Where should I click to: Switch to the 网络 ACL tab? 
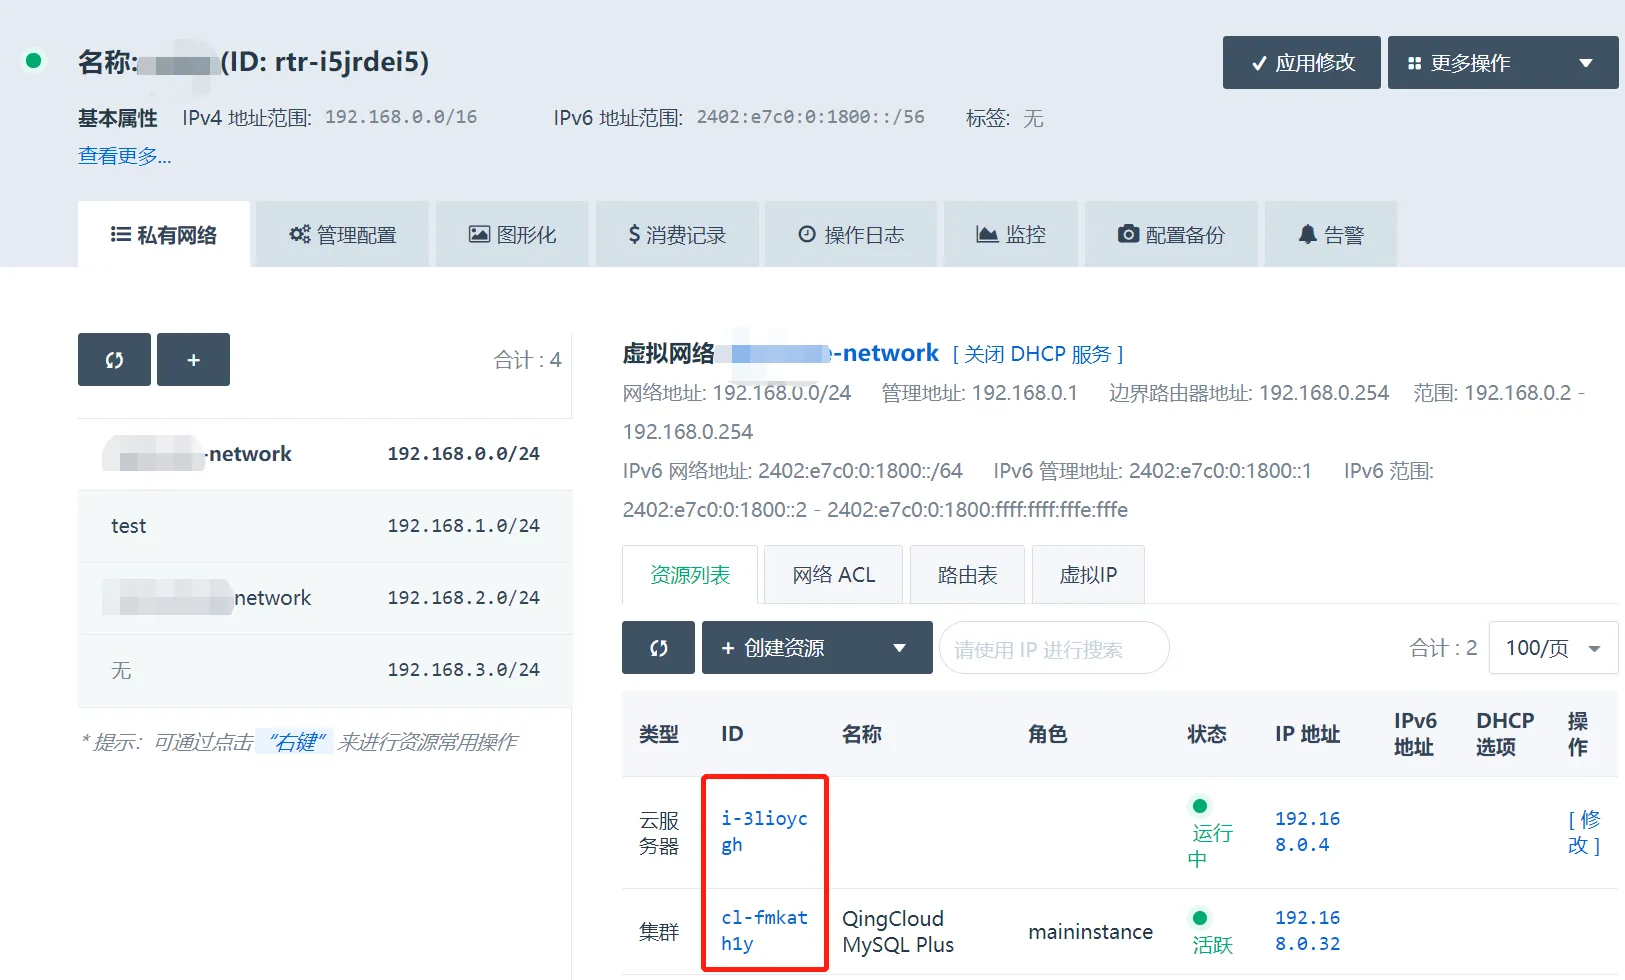[833, 575]
